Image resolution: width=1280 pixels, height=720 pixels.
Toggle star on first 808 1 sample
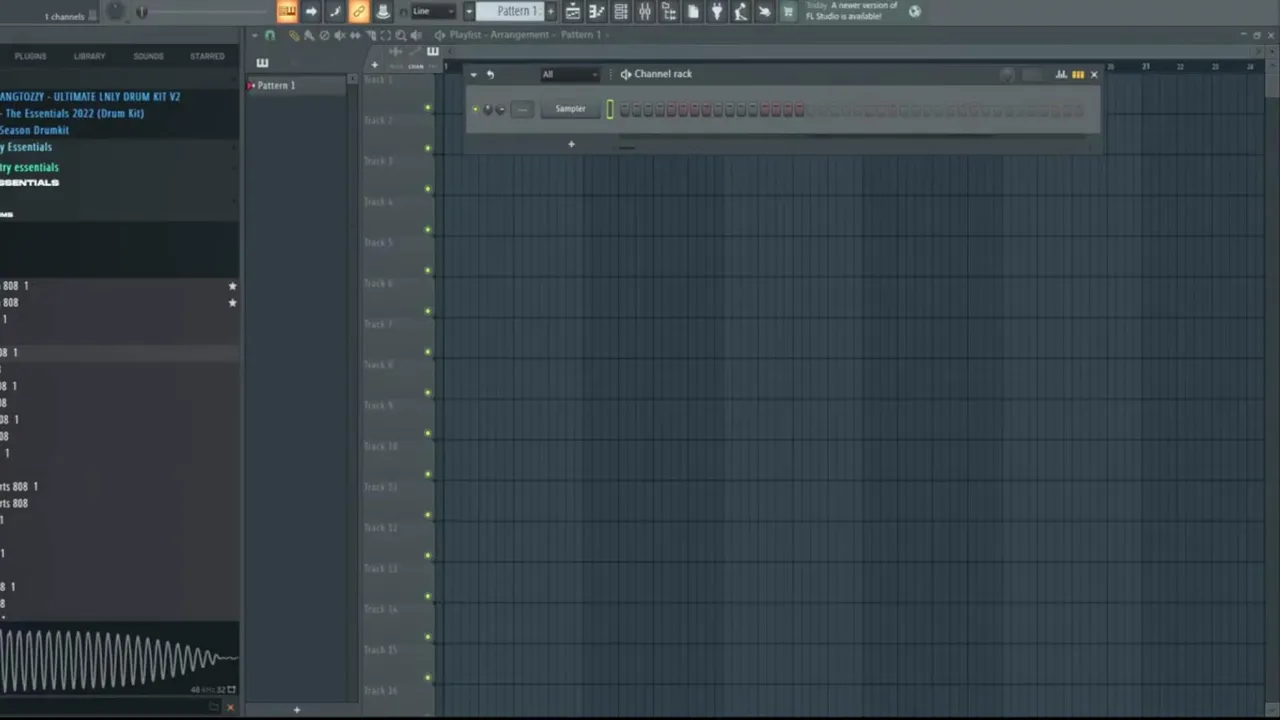click(x=232, y=286)
